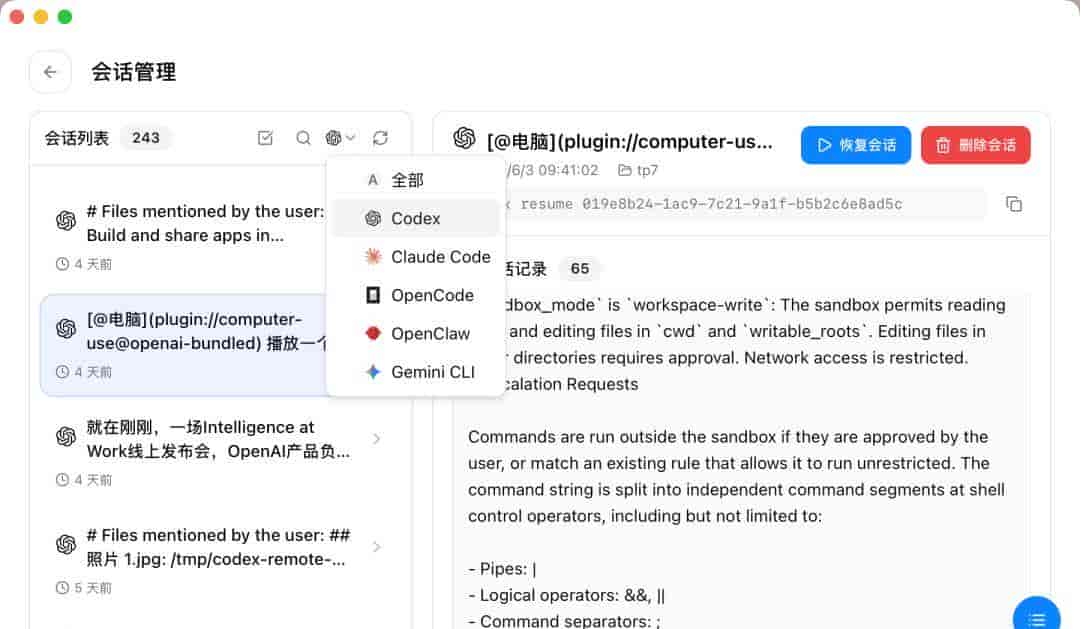
Task: Click the 恢复会话 button
Action: click(855, 145)
